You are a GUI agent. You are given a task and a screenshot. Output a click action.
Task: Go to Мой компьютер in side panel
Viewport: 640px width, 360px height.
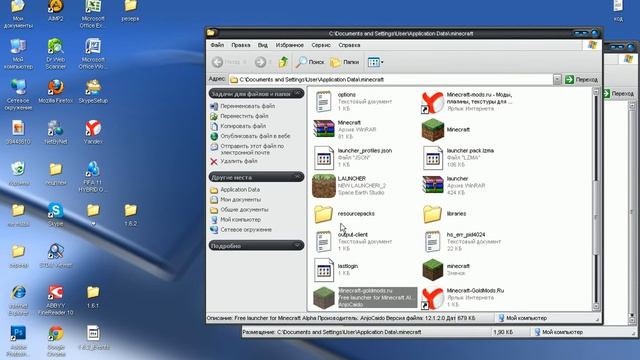click(240, 220)
